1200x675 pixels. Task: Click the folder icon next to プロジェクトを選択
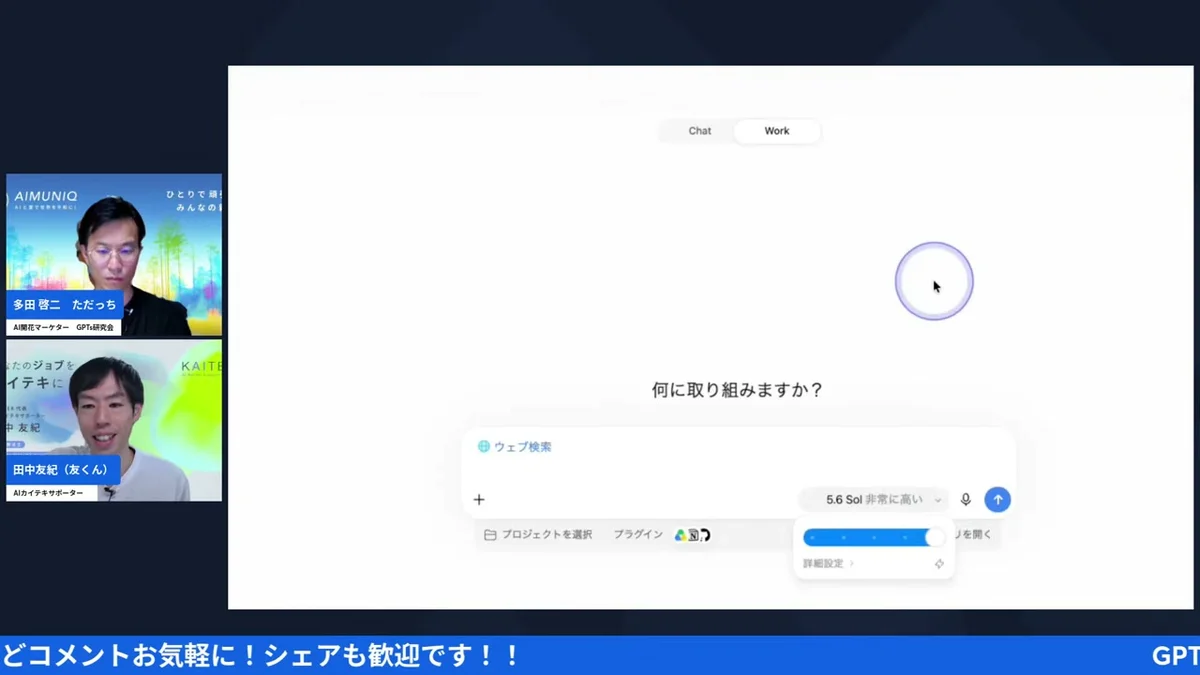click(490, 535)
